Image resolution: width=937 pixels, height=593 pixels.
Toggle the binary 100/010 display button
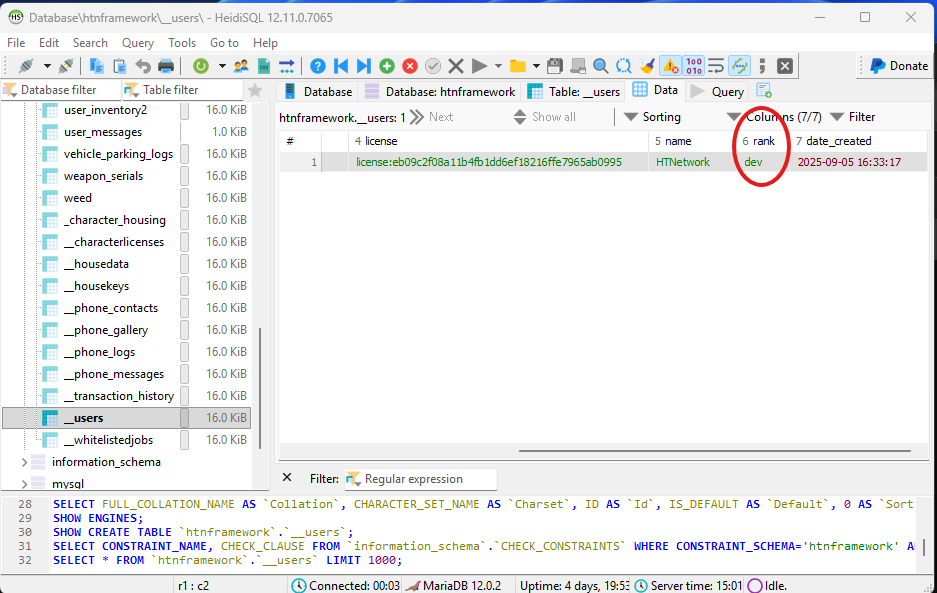pyautogui.click(x=693, y=66)
